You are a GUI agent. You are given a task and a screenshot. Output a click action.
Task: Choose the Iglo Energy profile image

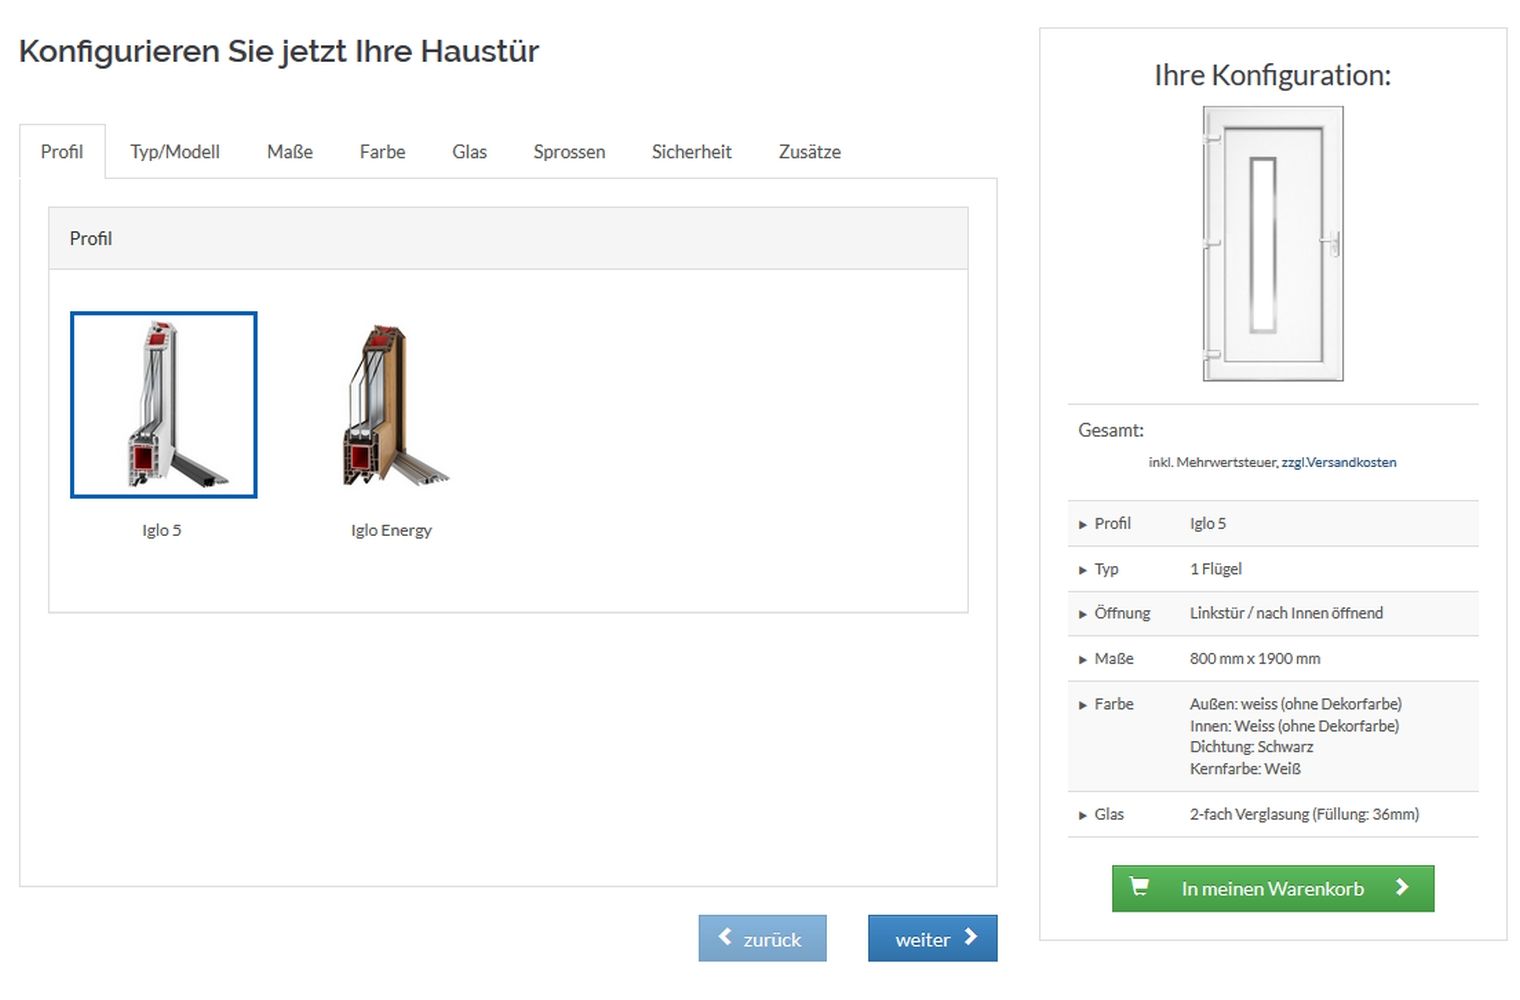(391, 404)
